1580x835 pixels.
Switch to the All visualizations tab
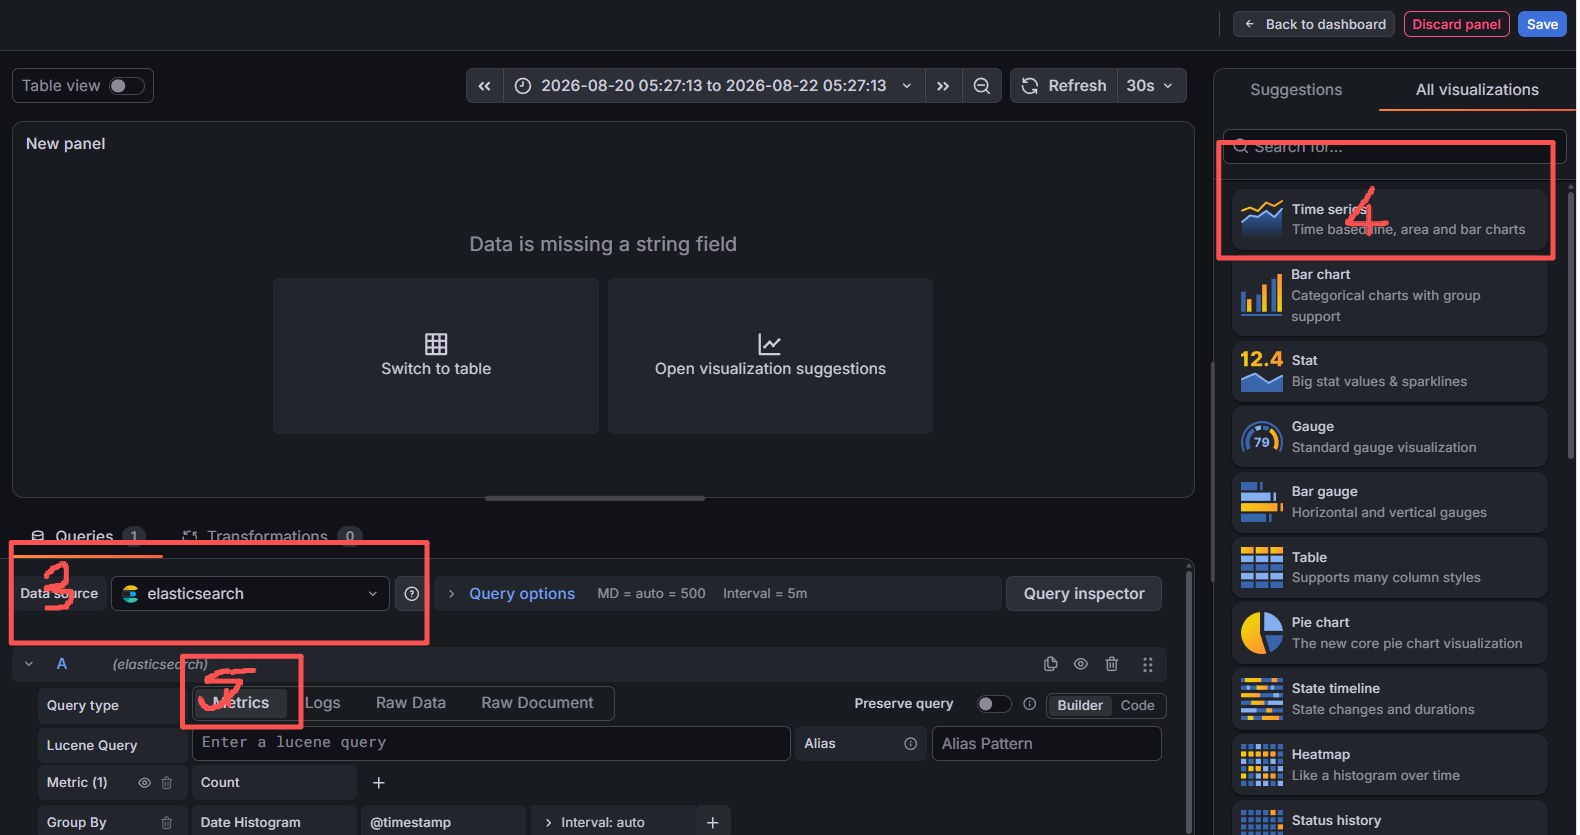click(x=1477, y=89)
